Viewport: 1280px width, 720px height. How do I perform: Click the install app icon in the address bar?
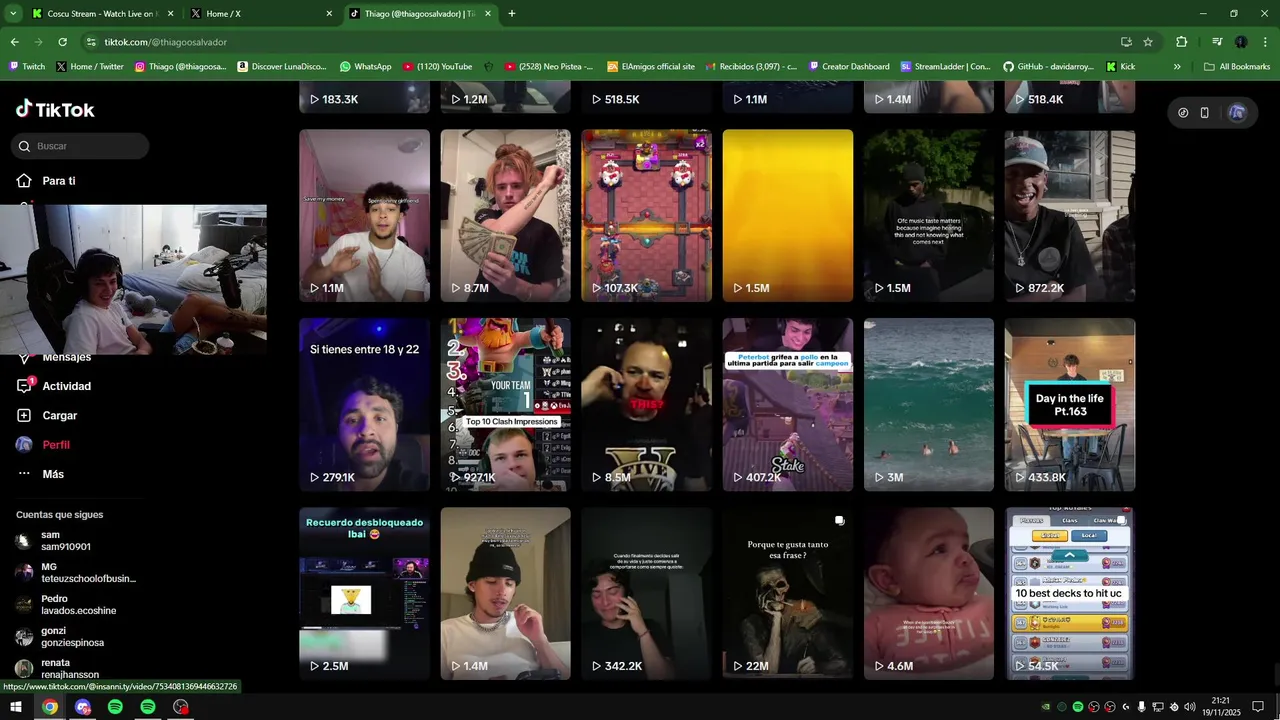click(x=1126, y=42)
